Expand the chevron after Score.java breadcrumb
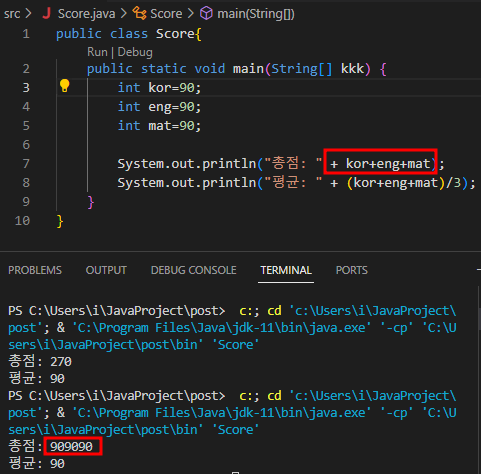 124,14
